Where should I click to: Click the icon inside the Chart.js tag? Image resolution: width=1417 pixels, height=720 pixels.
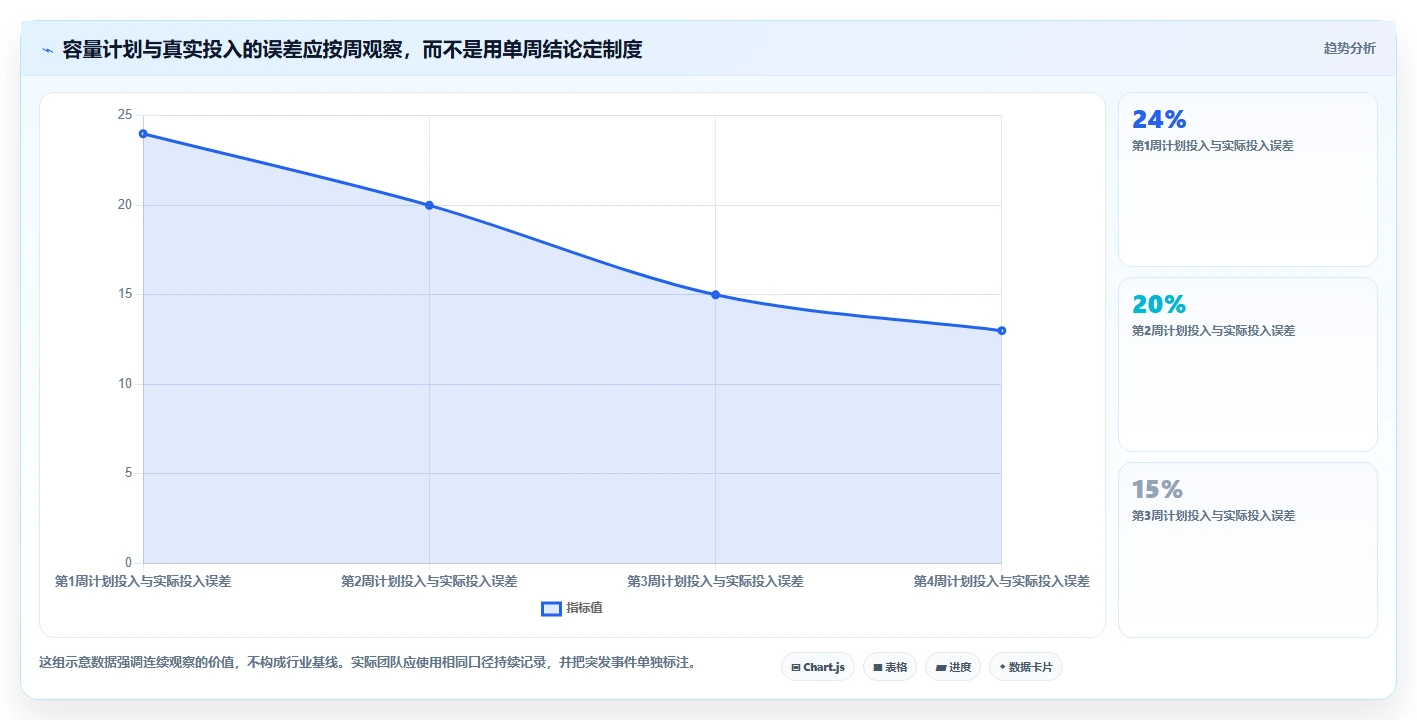pyautogui.click(x=796, y=667)
